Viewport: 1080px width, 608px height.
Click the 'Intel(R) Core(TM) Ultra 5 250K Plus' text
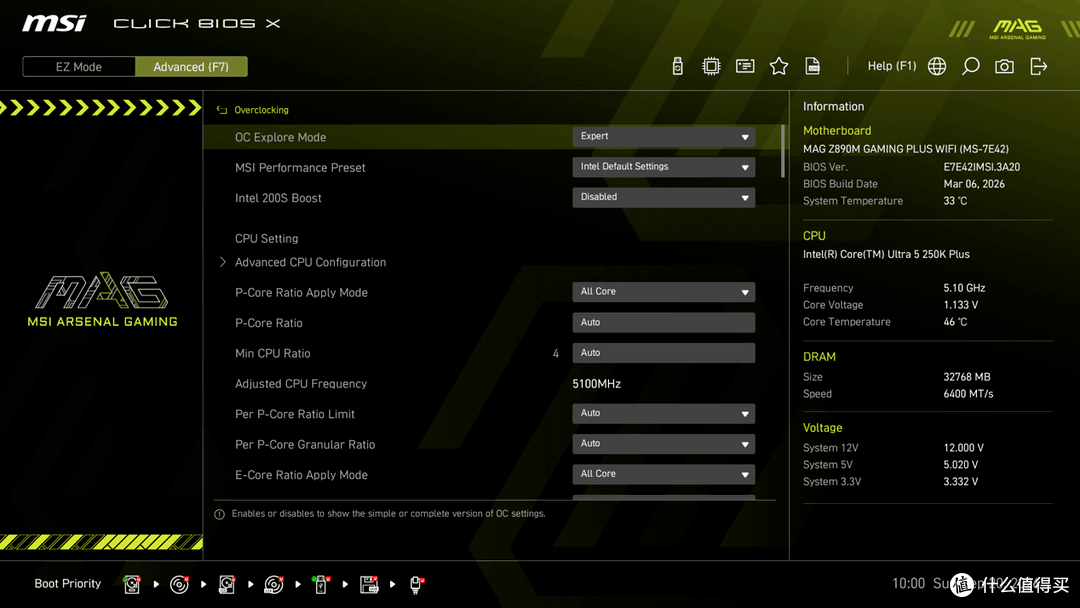tap(886, 254)
